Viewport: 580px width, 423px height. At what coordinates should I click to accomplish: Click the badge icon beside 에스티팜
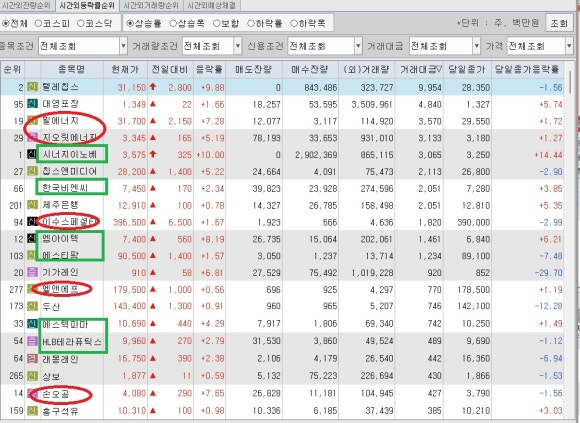(x=32, y=256)
